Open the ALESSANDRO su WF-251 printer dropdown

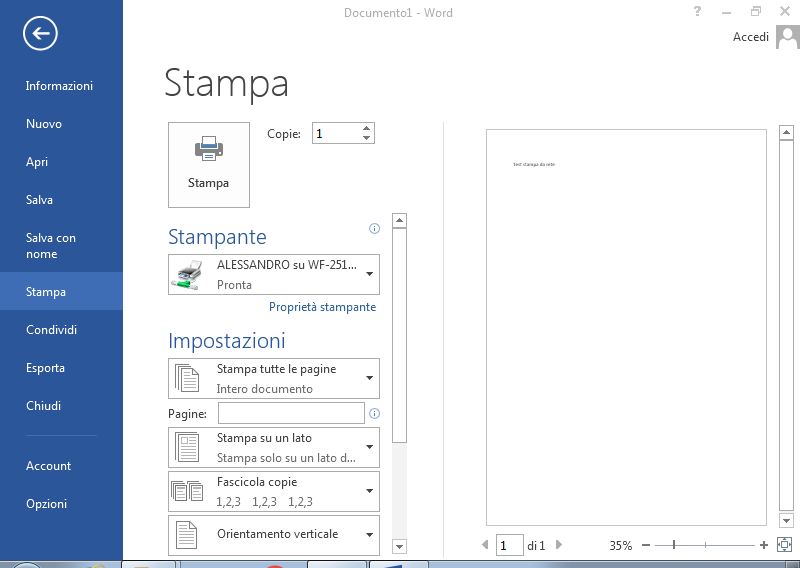274,275
